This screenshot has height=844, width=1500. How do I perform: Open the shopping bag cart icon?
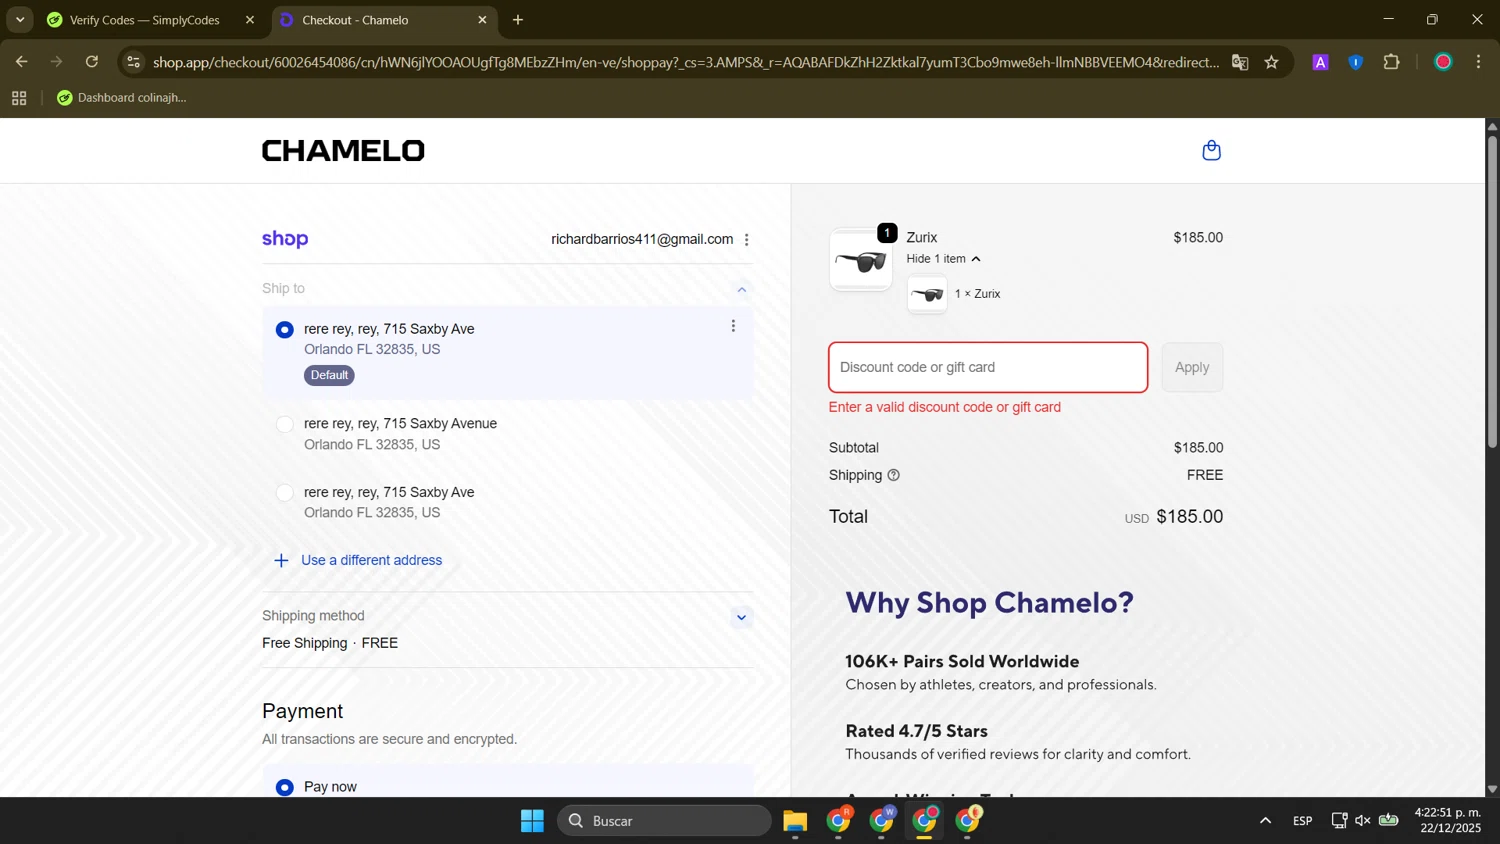1211,151
